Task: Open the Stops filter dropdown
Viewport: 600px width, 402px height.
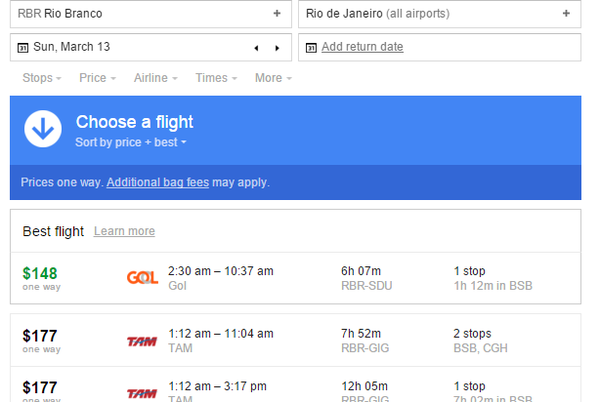Action: [x=41, y=78]
